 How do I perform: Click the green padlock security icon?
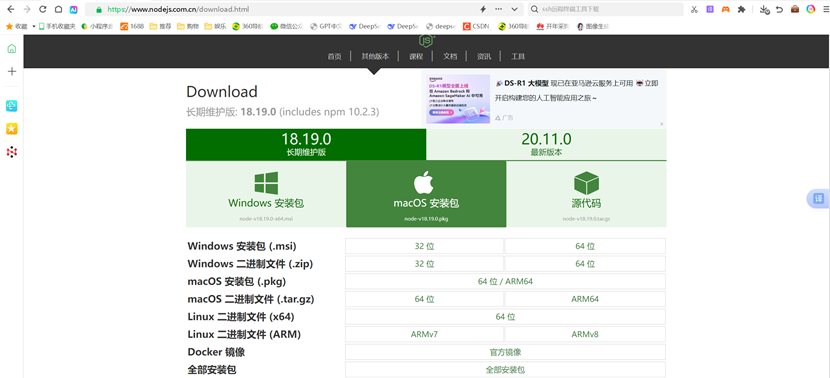(x=98, y=9)
